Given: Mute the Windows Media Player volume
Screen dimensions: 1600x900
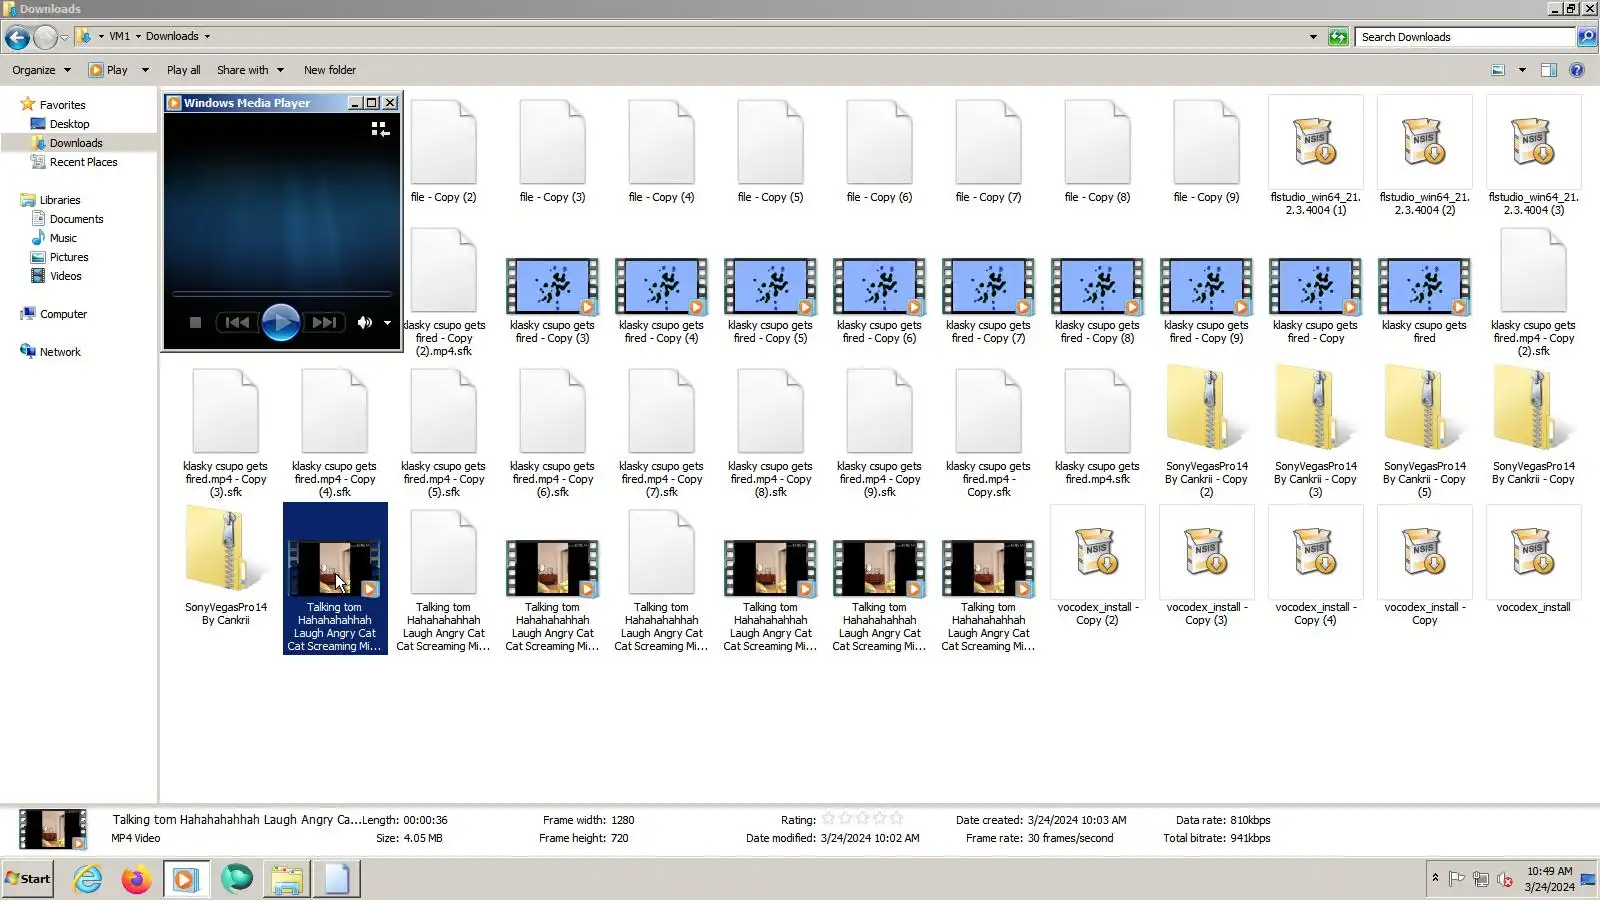Looking at the screenshot, I should tap(365, 322).
